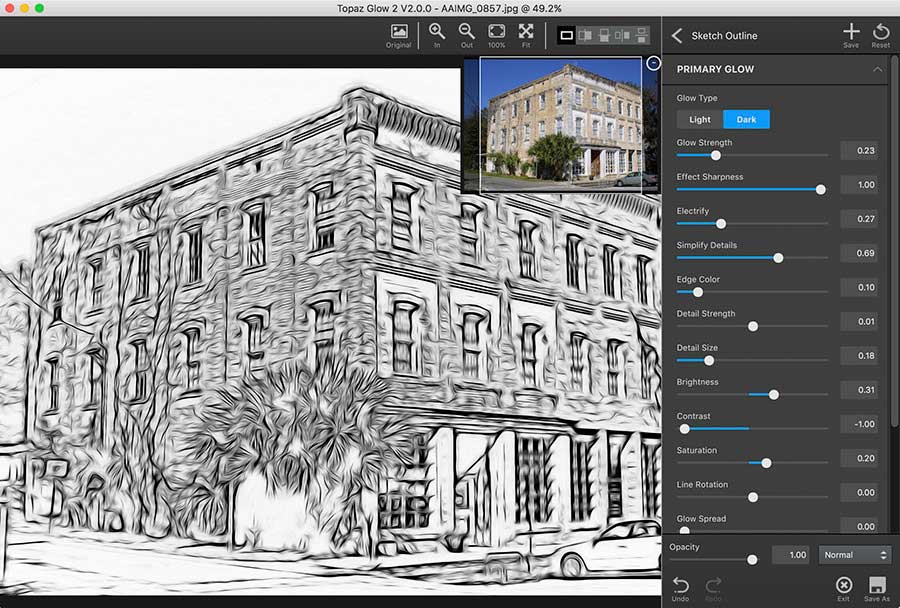Save the preset with the plus icon
This screenshot has width=900, height=608.
[851, 36]
